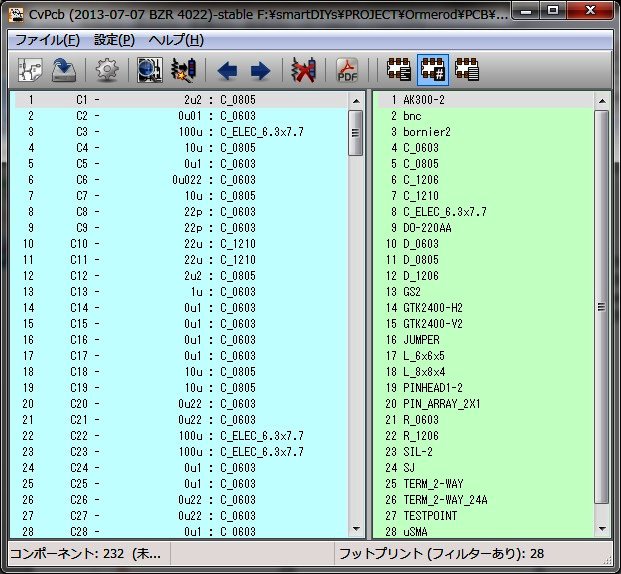Open the ファイル(F) menu

47,40
